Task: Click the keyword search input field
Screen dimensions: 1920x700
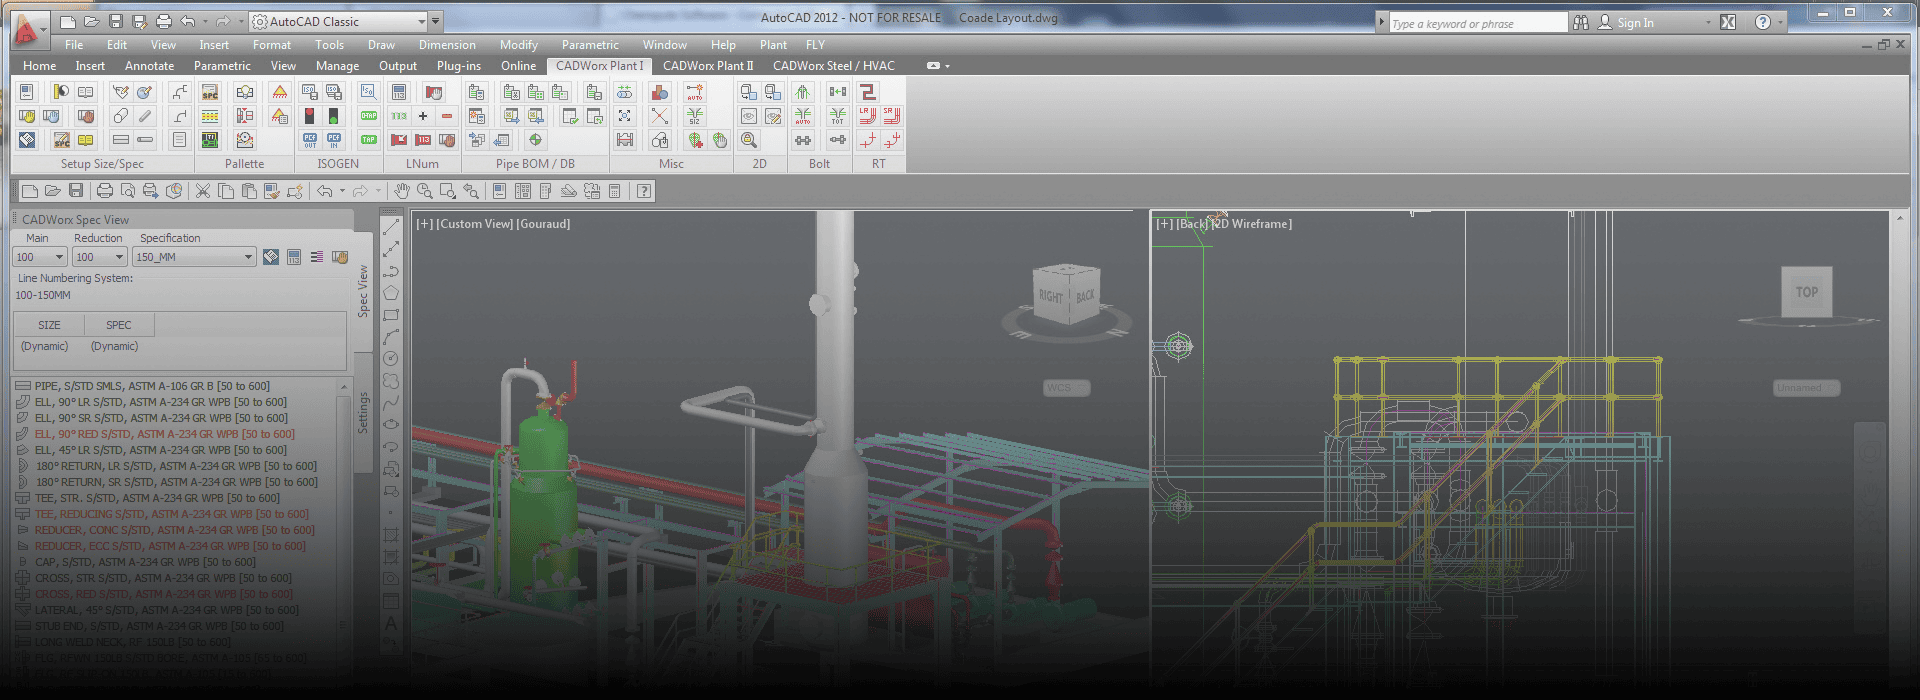Action: pyautogui.click(x=1477, y=23)
